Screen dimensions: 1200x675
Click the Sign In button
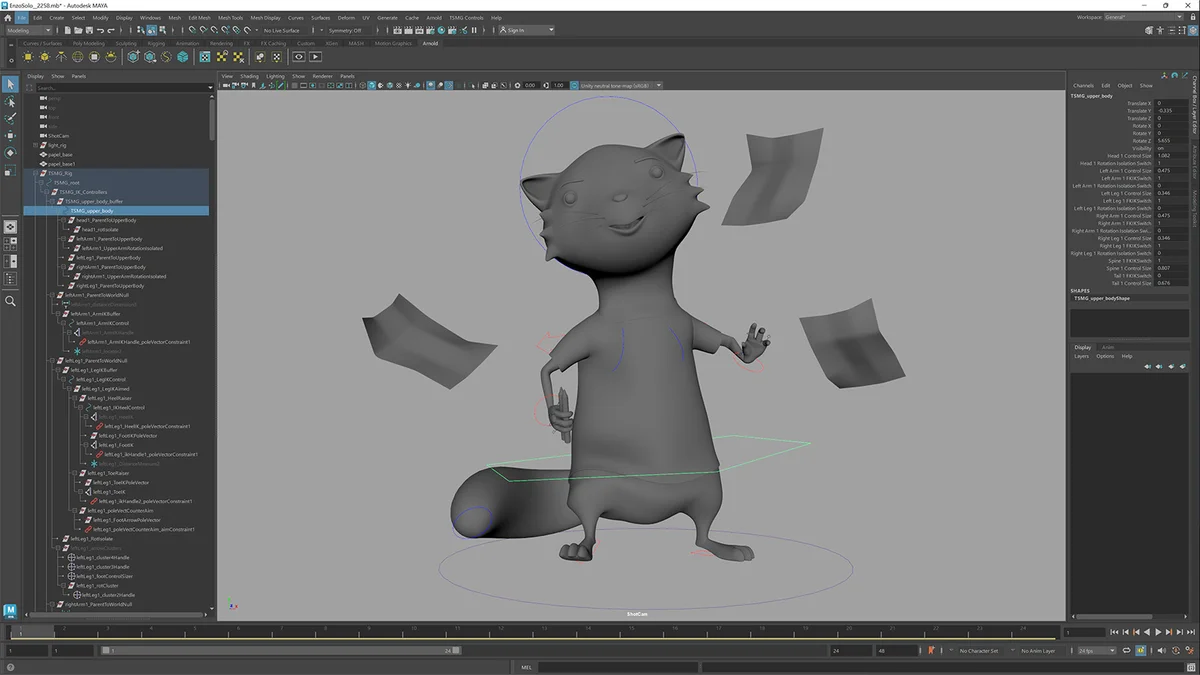pos(515,30)
